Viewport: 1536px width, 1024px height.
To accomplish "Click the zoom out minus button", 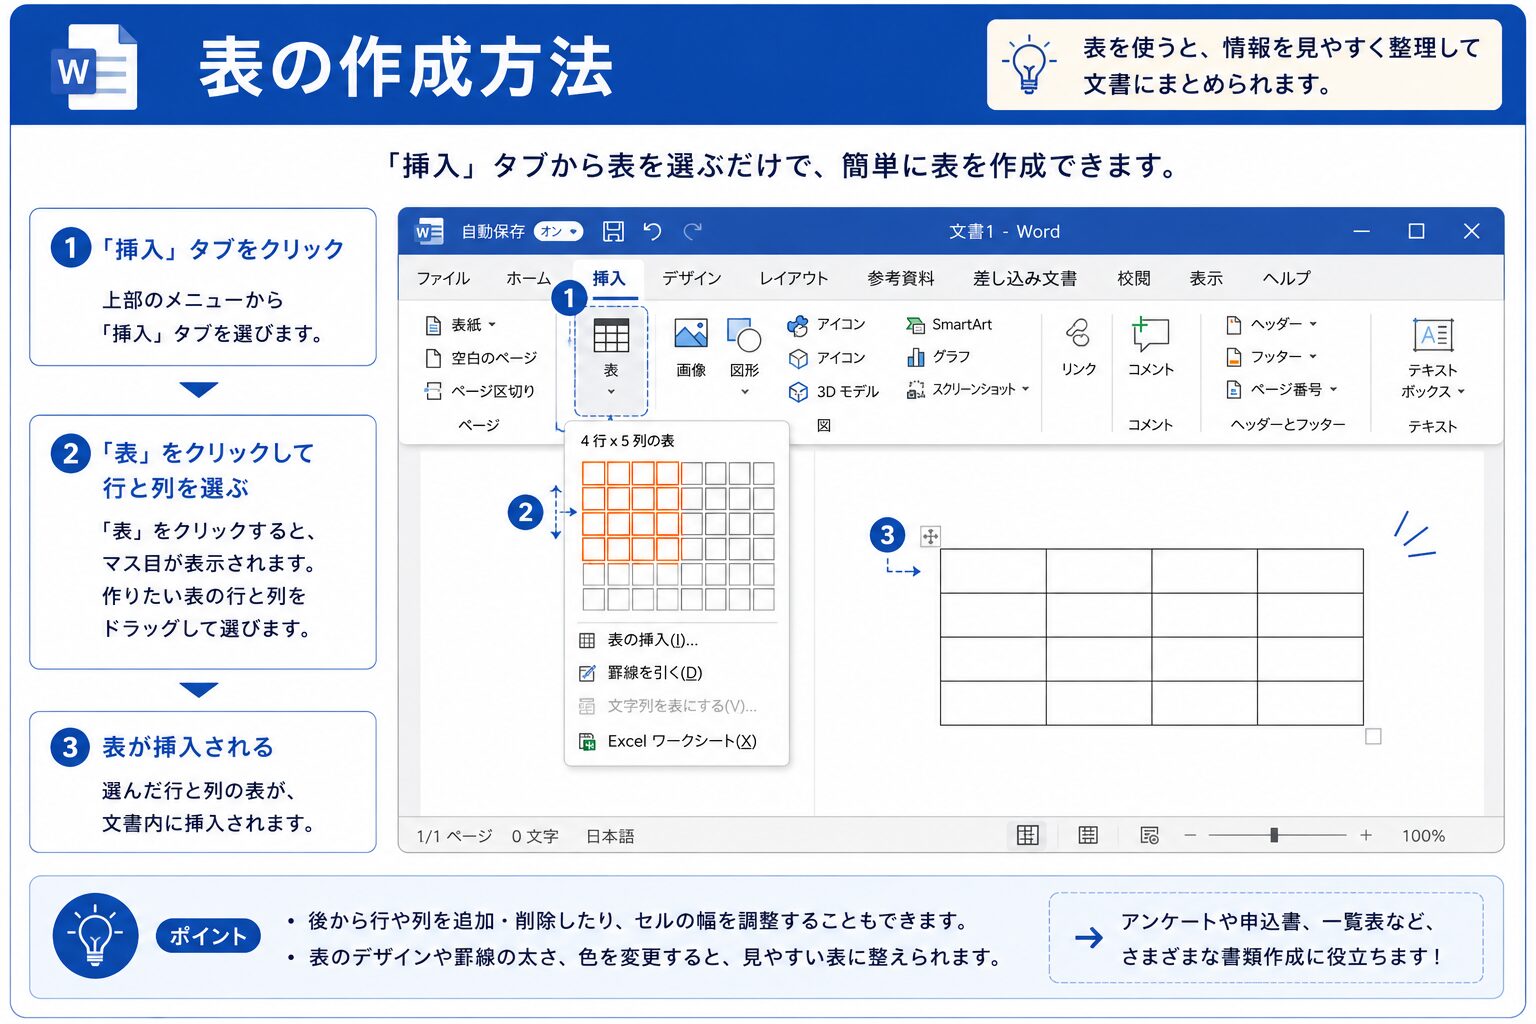I will 1190,835.
